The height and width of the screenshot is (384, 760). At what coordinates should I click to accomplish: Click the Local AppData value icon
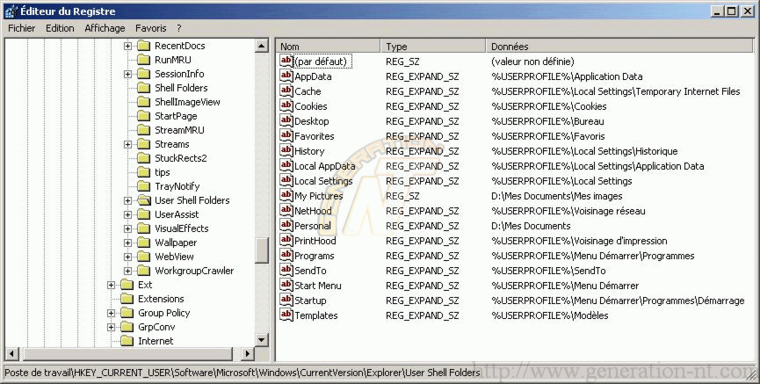pyautogui.click(x=286, y=166)
